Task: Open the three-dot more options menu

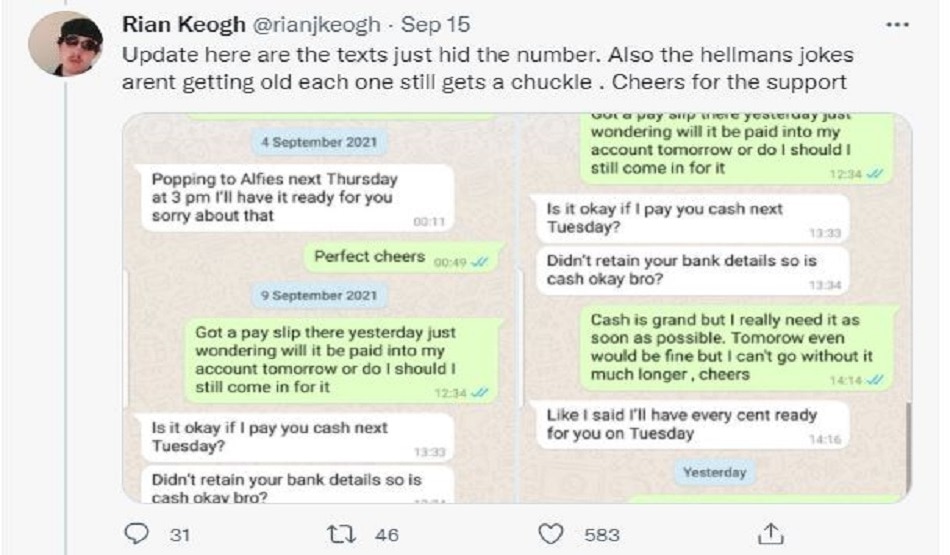Action: (x=897, y=23)
